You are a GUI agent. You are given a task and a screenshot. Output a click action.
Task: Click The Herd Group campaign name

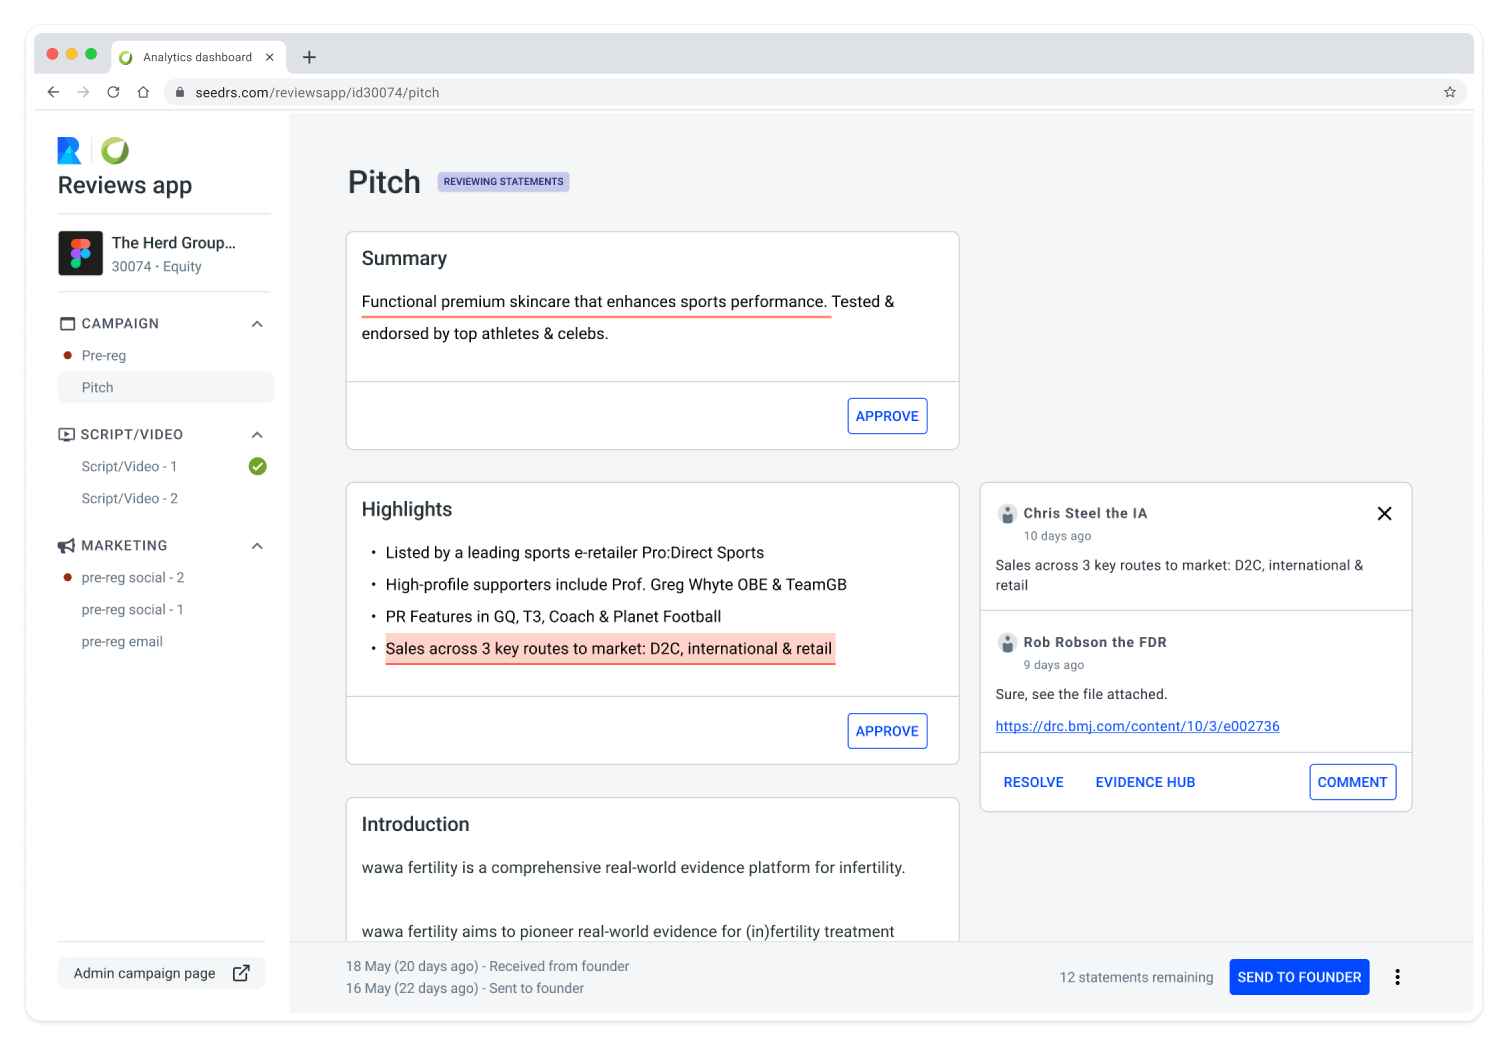click(x=174, y=242)
